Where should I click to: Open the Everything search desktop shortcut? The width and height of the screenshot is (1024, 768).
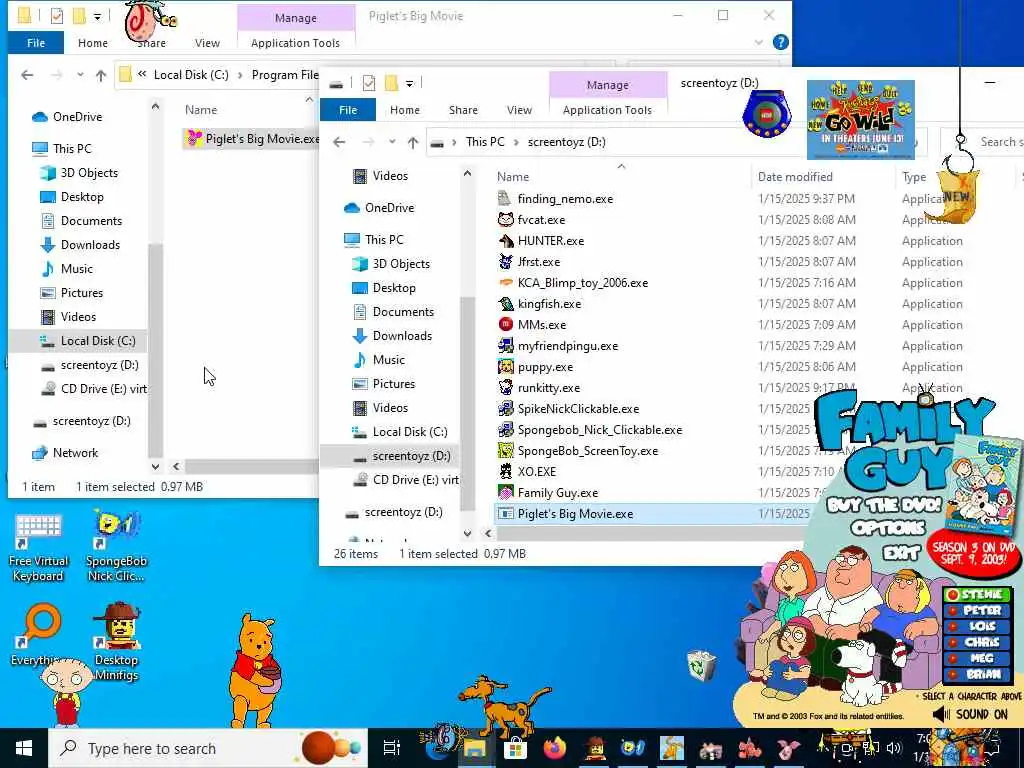[38, 635]
